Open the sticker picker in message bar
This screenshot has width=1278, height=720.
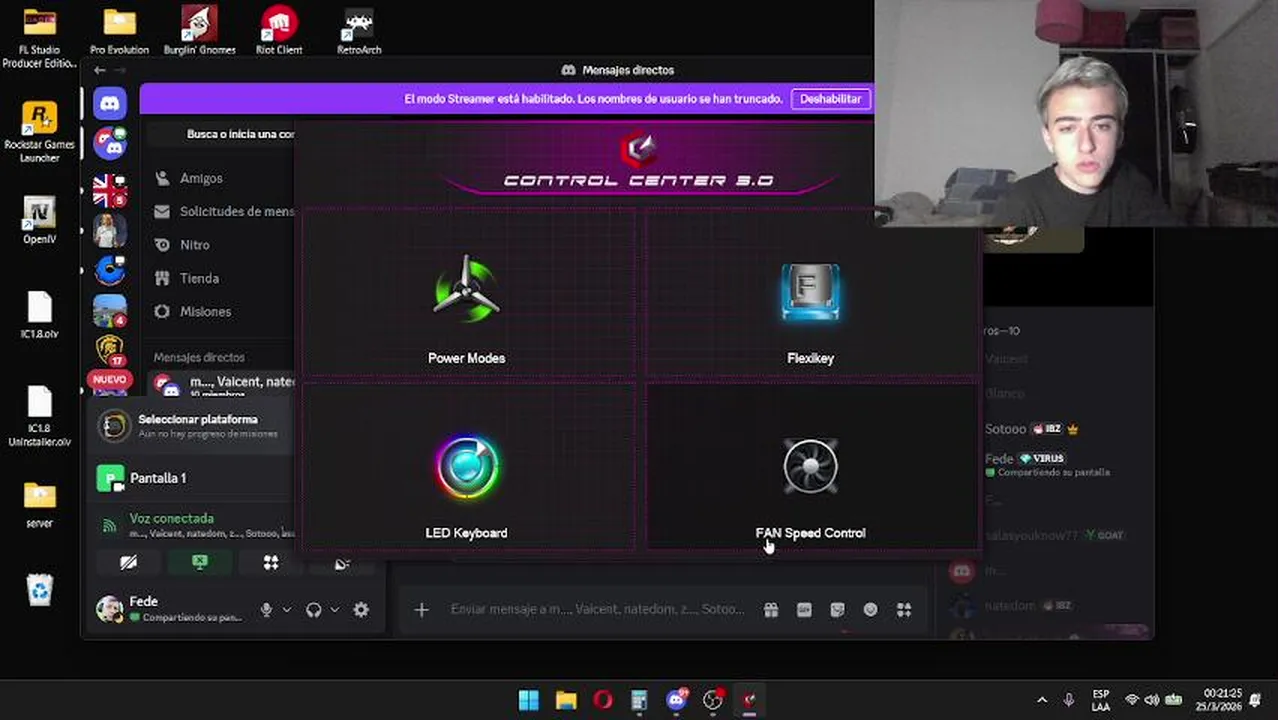pyautogui.click(x=837, y=610)
